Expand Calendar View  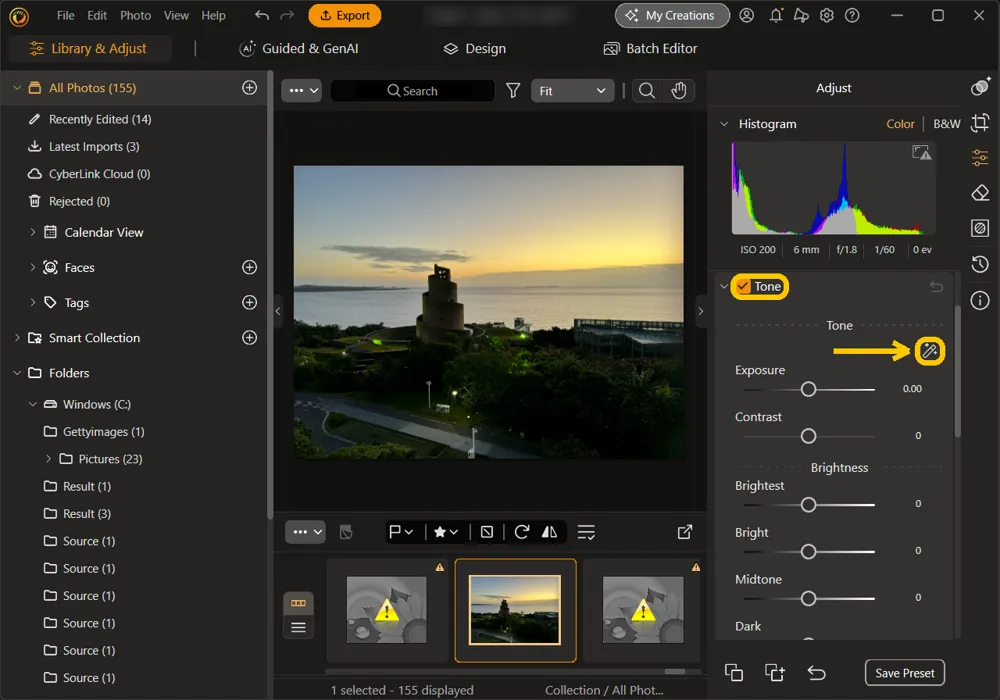point(33,232)
